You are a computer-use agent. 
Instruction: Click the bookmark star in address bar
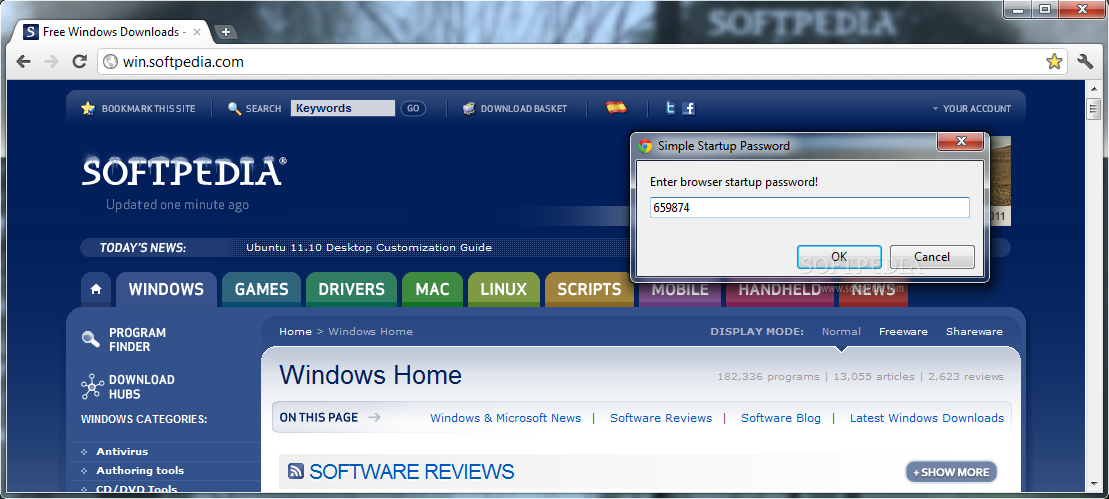(1054, 61)
